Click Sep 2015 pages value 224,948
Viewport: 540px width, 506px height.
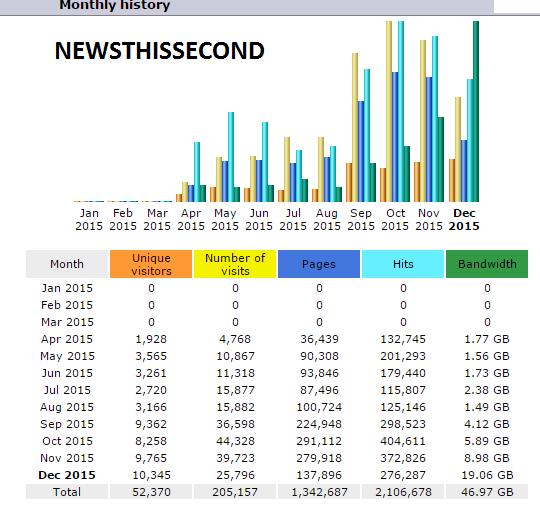tap(319, 424)
